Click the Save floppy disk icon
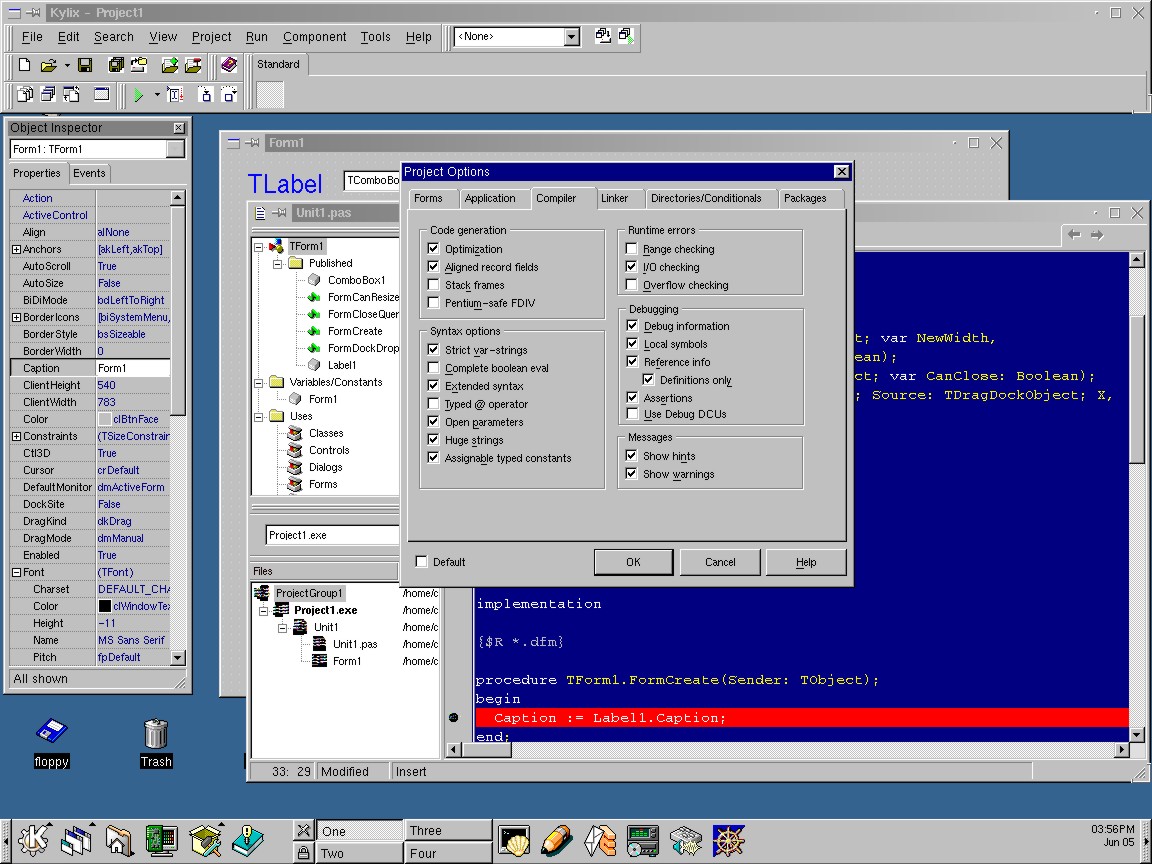 85,65
